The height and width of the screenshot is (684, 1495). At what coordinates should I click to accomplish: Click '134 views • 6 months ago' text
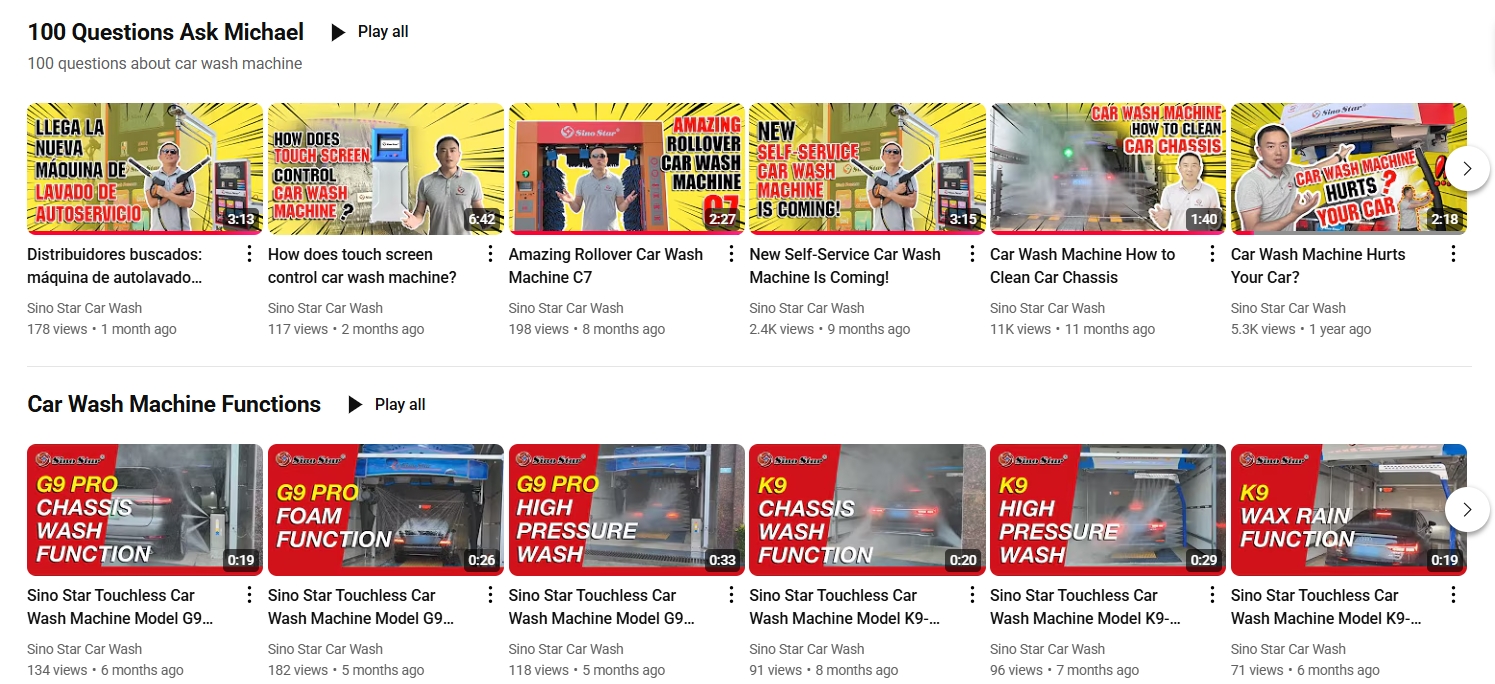click(x=106, y=670)
